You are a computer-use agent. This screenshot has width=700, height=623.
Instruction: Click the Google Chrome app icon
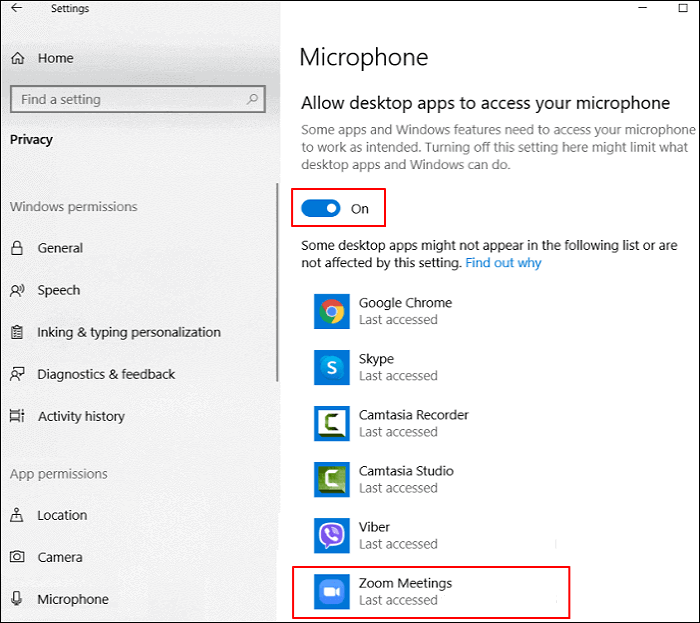pyautogui.click(x=330, y=311)
